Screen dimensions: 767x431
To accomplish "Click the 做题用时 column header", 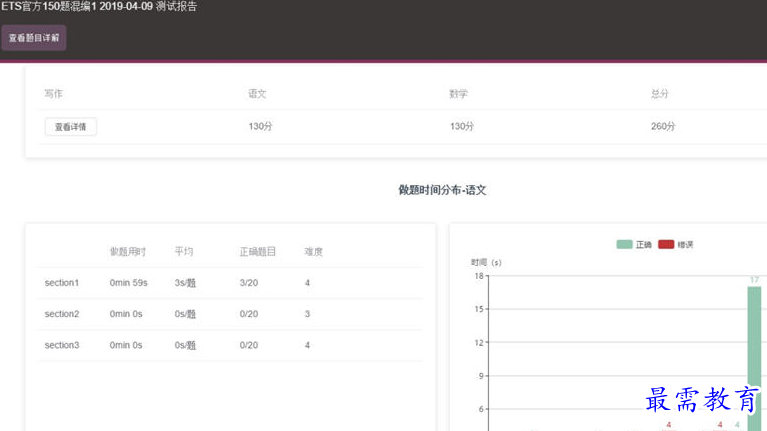I will coord(128,252).
